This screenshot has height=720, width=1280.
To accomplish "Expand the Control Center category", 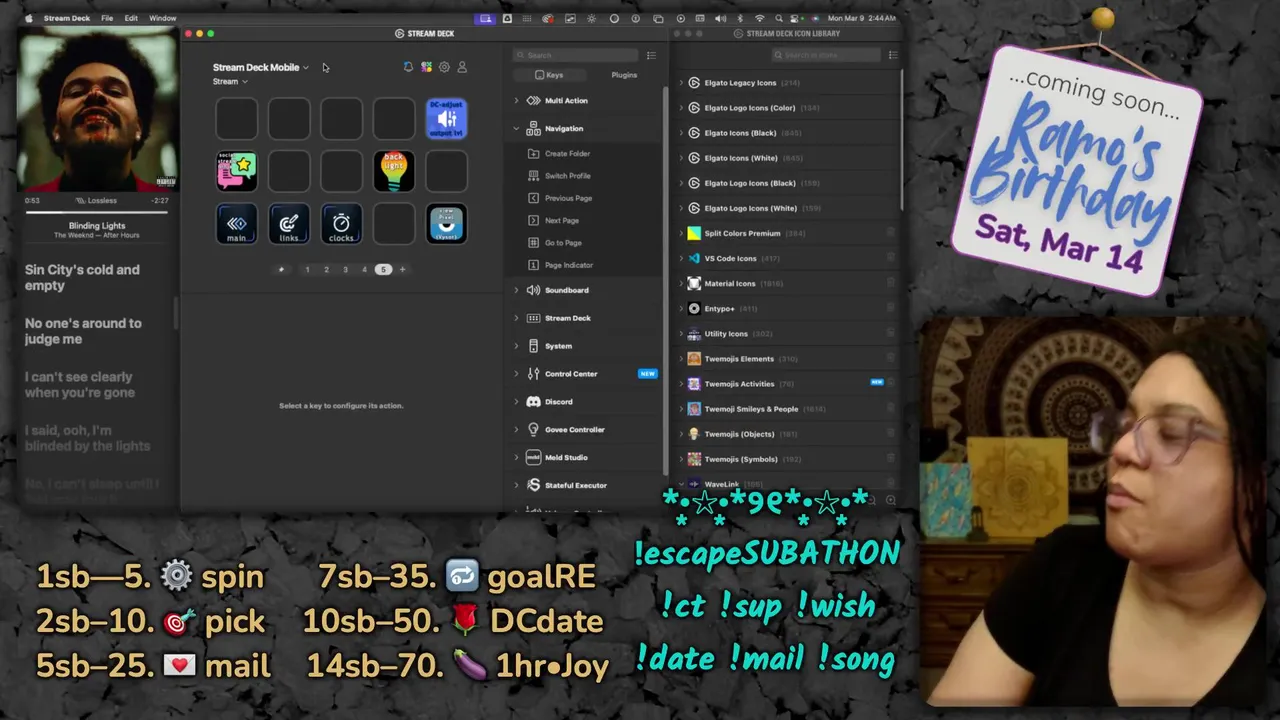I will click(517, 373).
